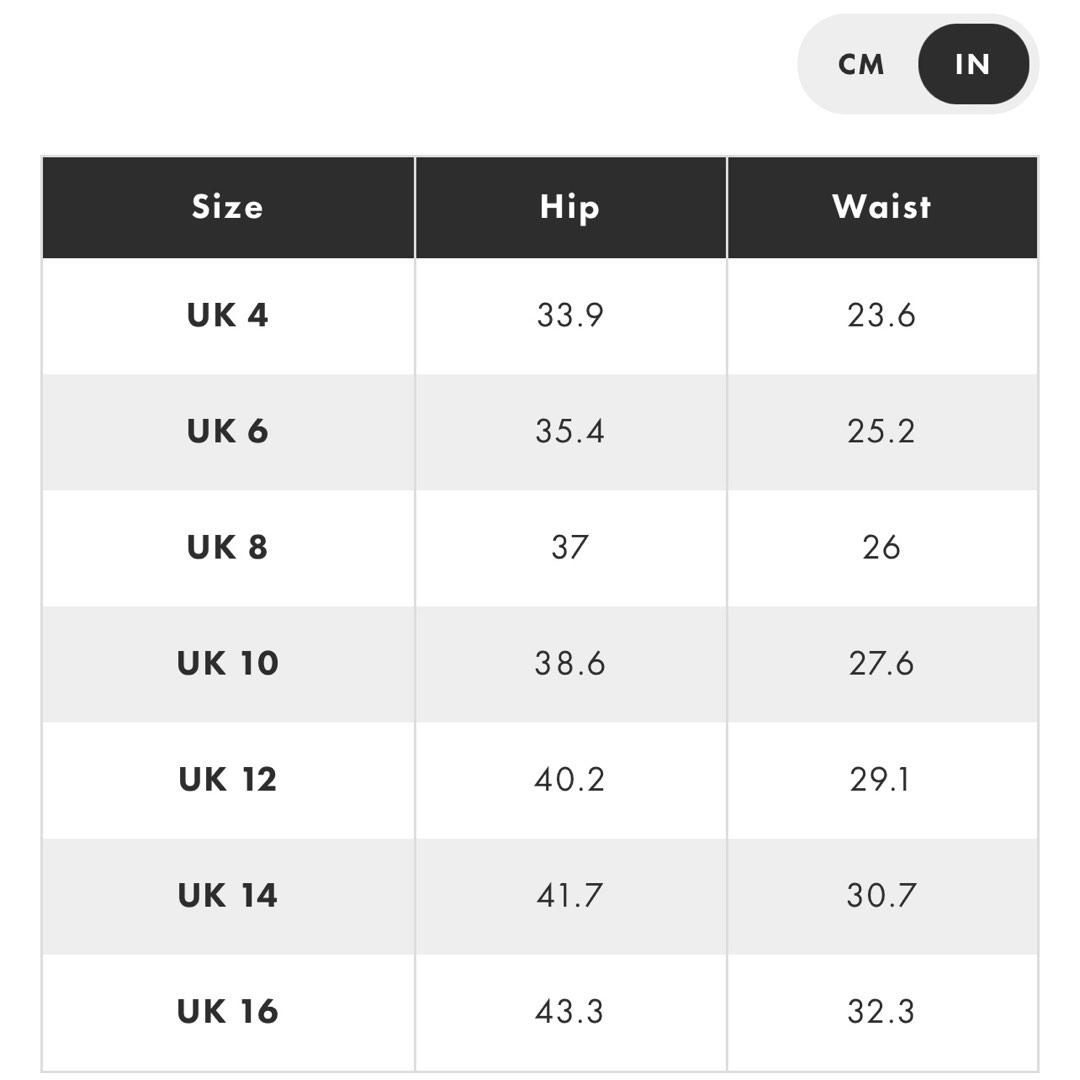Select the UK 12 size row label

click(228, 779)
